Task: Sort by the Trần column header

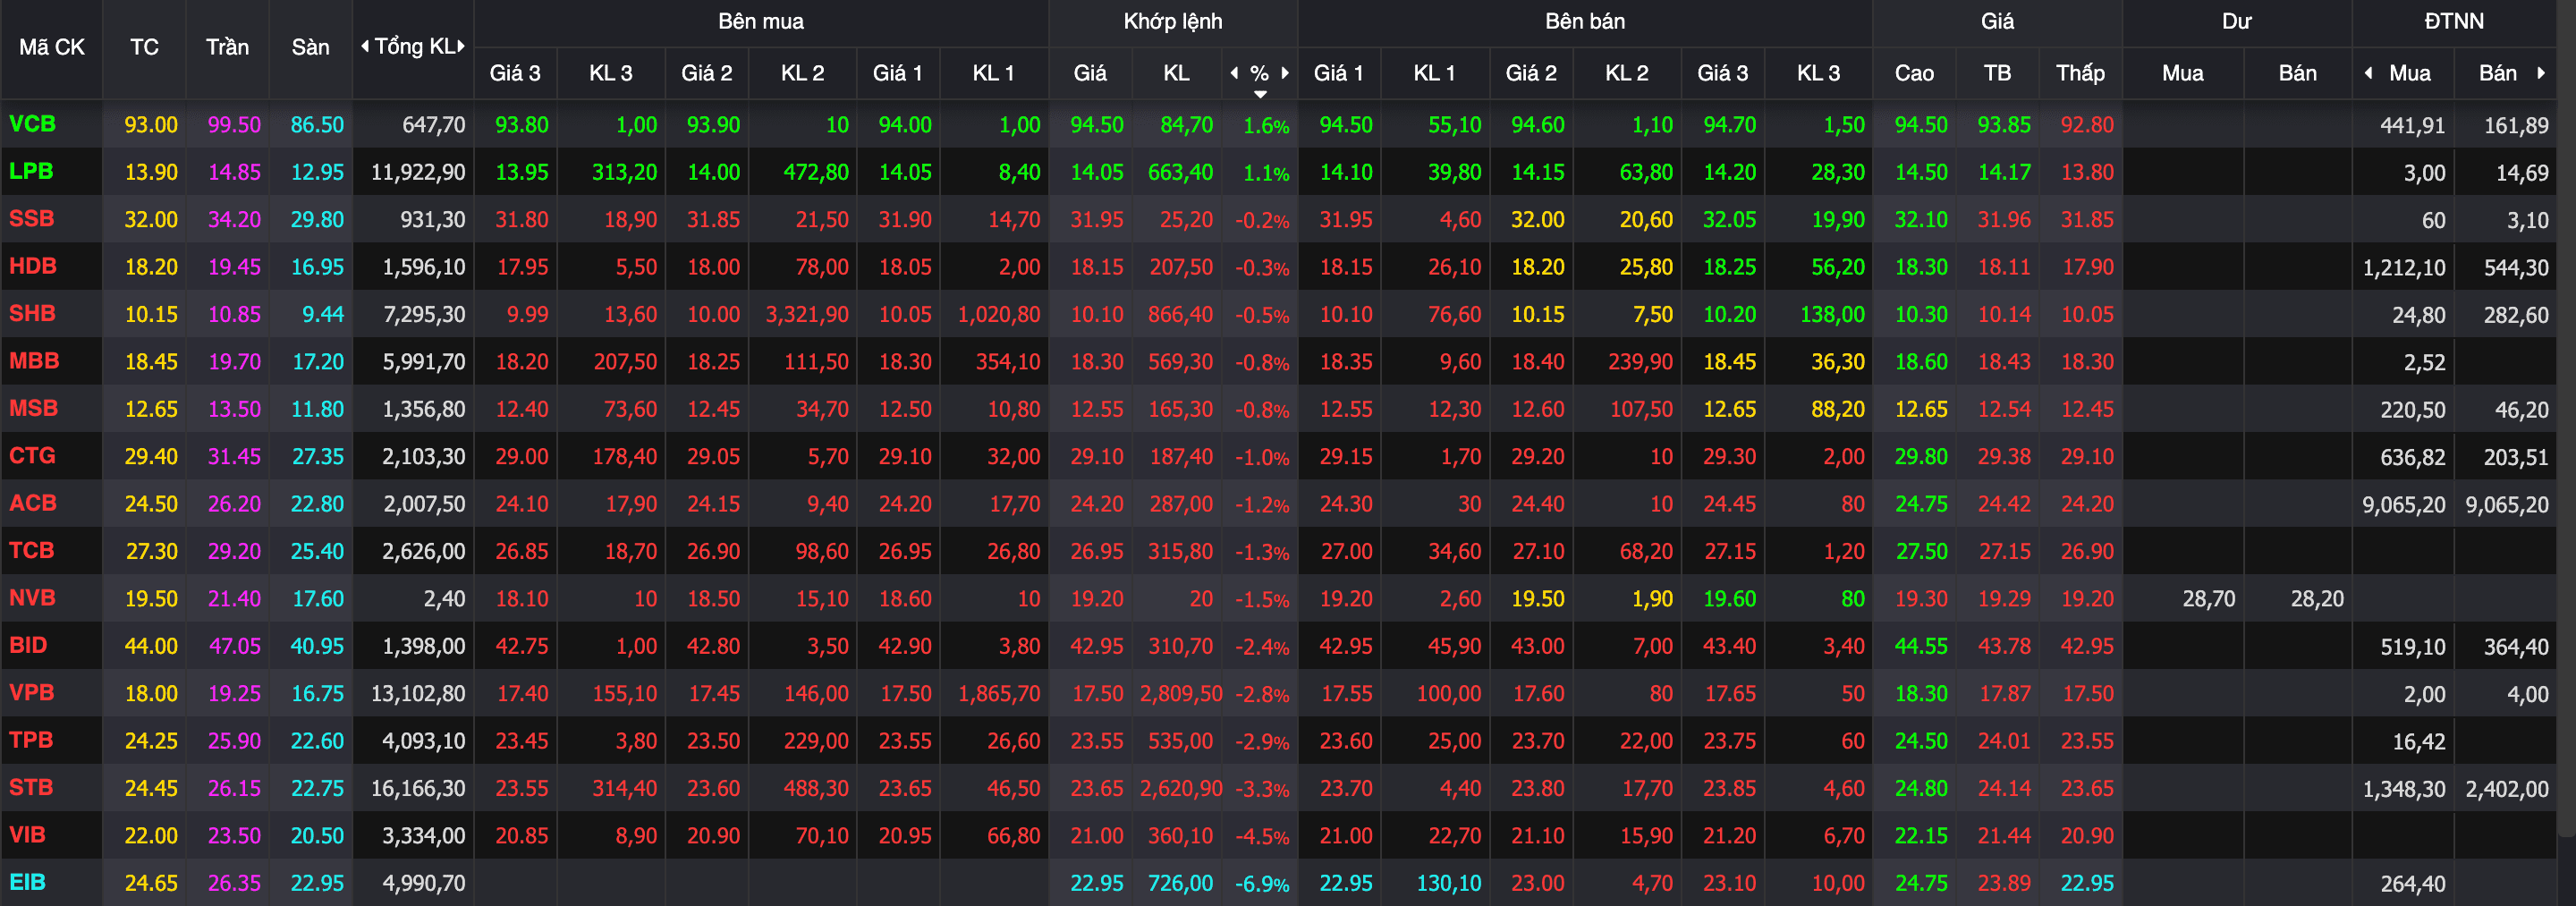Action: pyautogui.click(x=227, y=47)
